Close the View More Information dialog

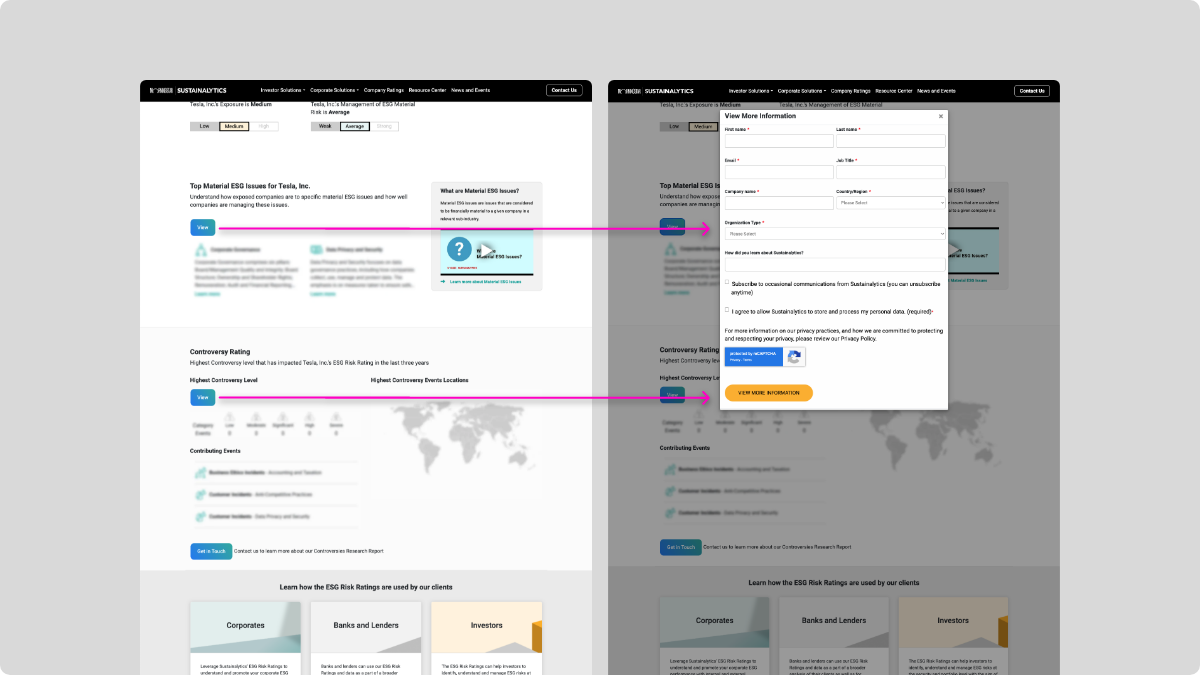pos(940,116)
